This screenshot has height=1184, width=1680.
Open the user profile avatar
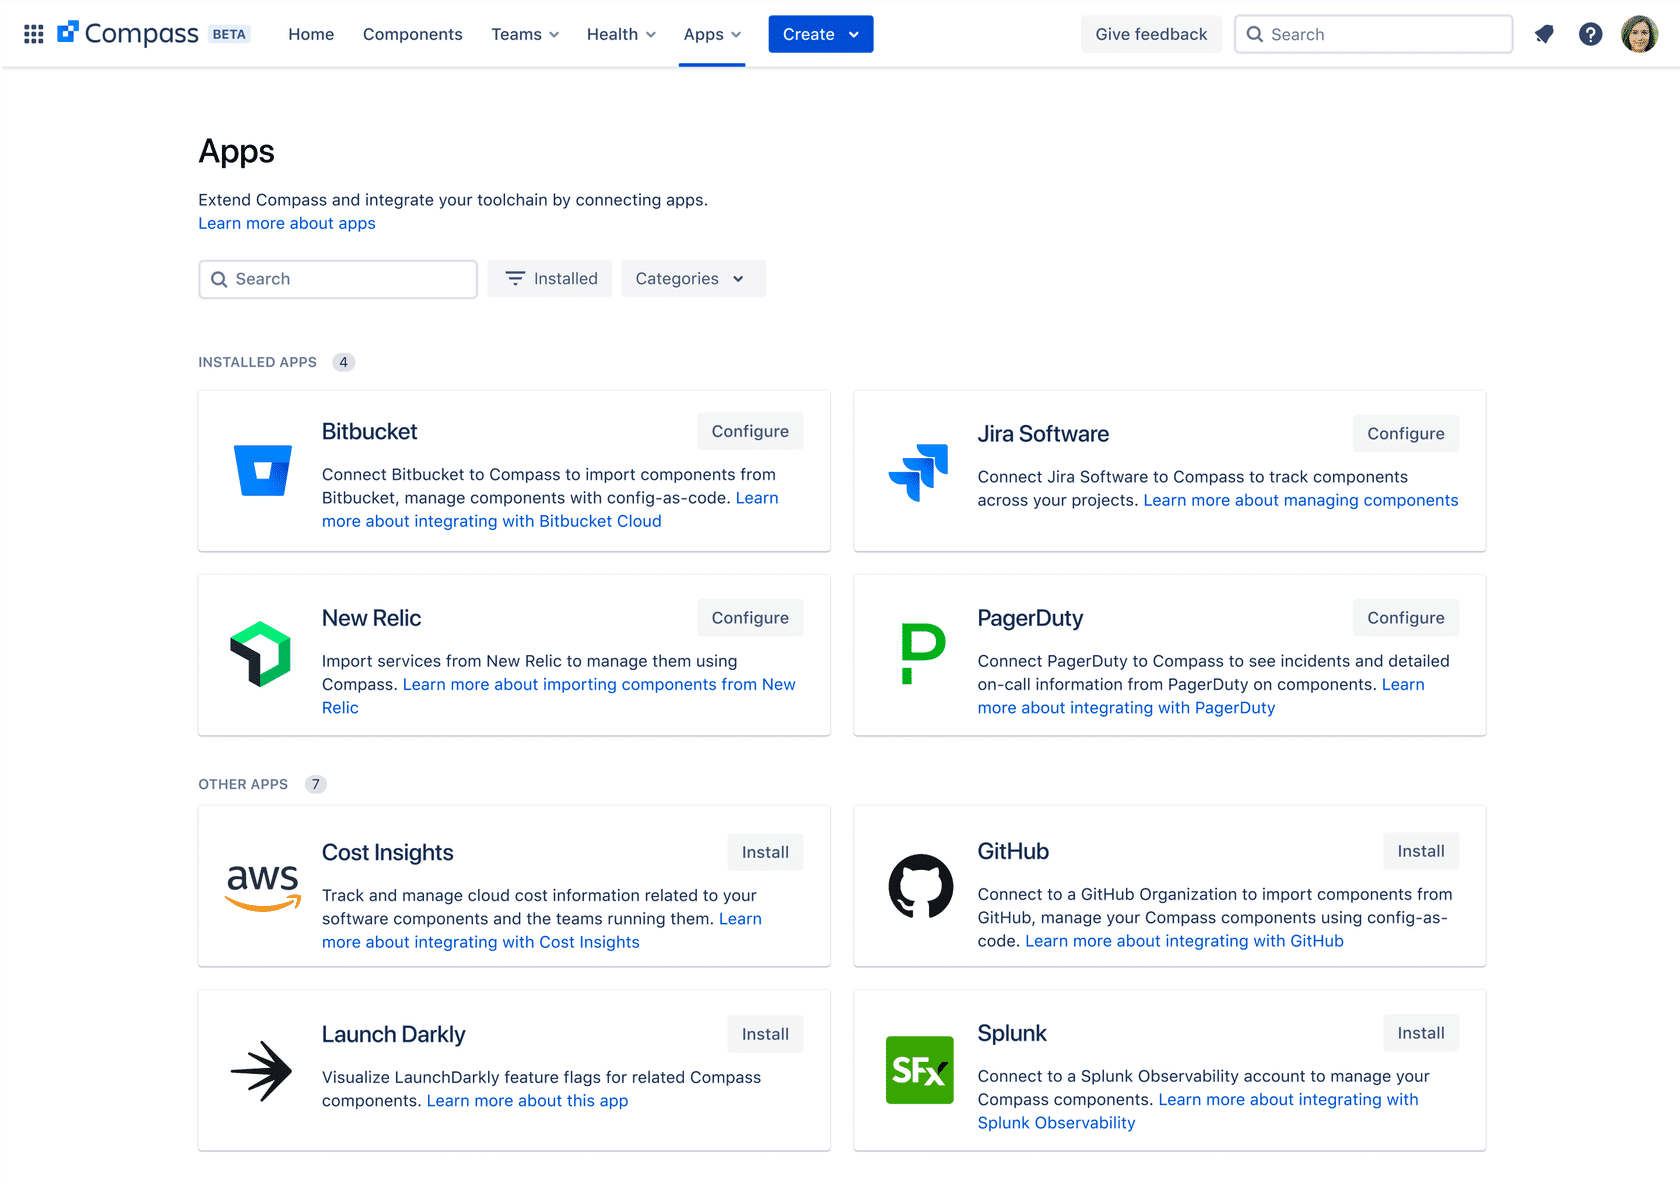point(1639,34)
